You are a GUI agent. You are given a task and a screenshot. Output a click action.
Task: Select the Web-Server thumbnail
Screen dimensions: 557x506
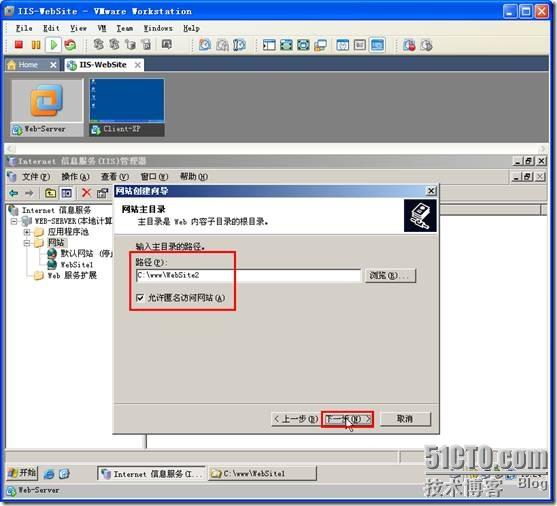48,107
